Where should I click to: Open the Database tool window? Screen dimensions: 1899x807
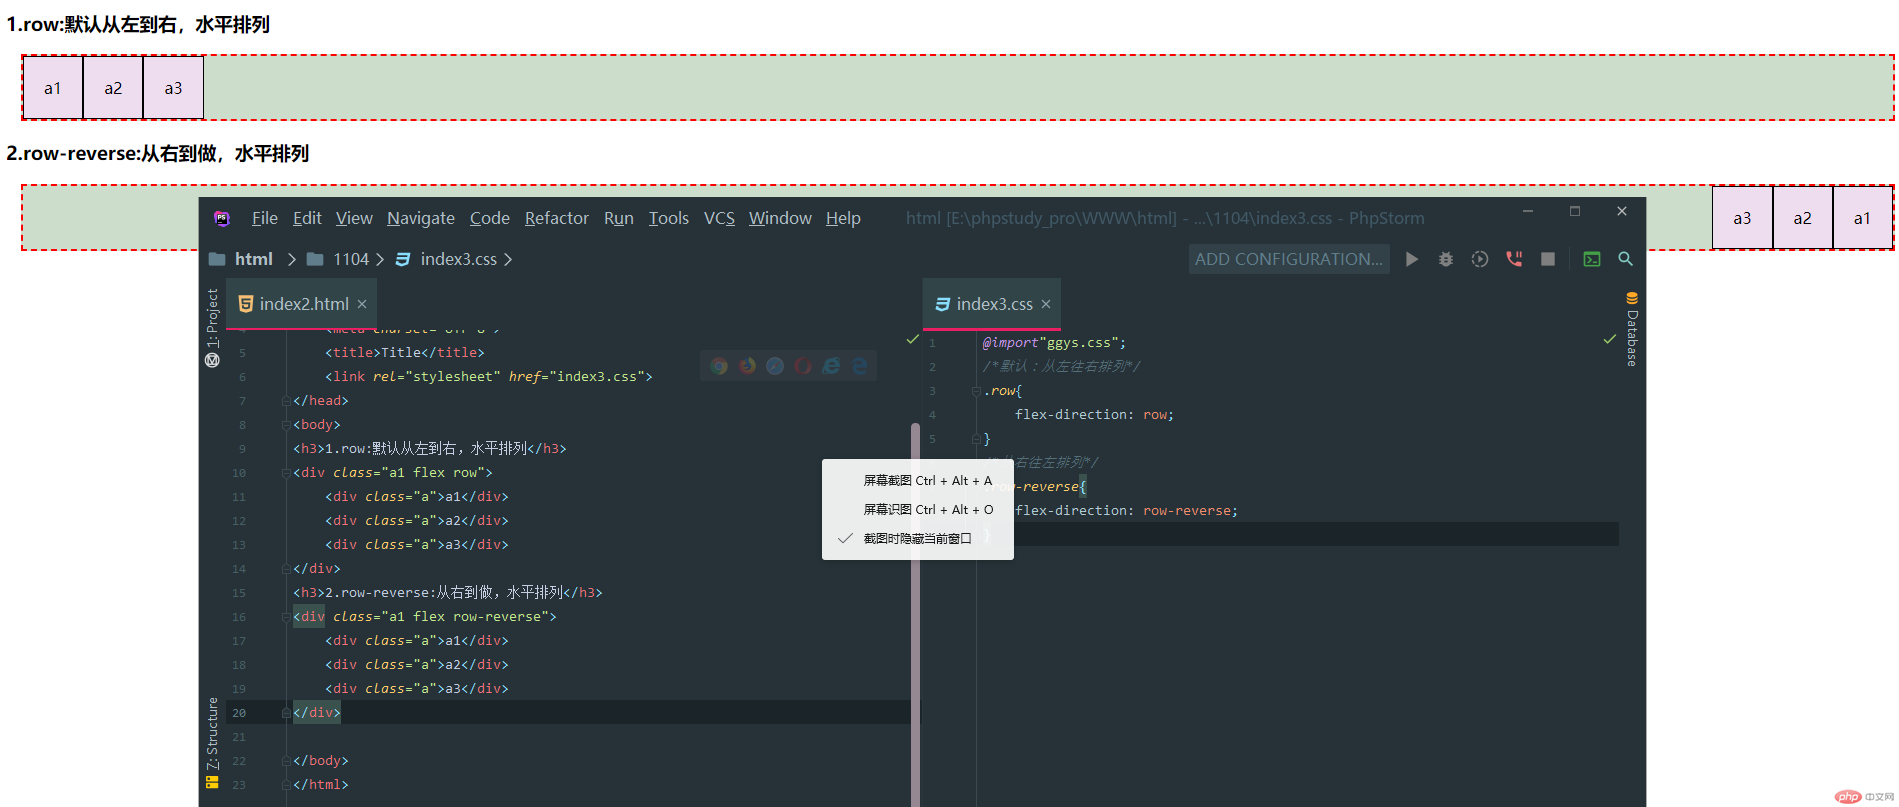(x=1632, y=329)
